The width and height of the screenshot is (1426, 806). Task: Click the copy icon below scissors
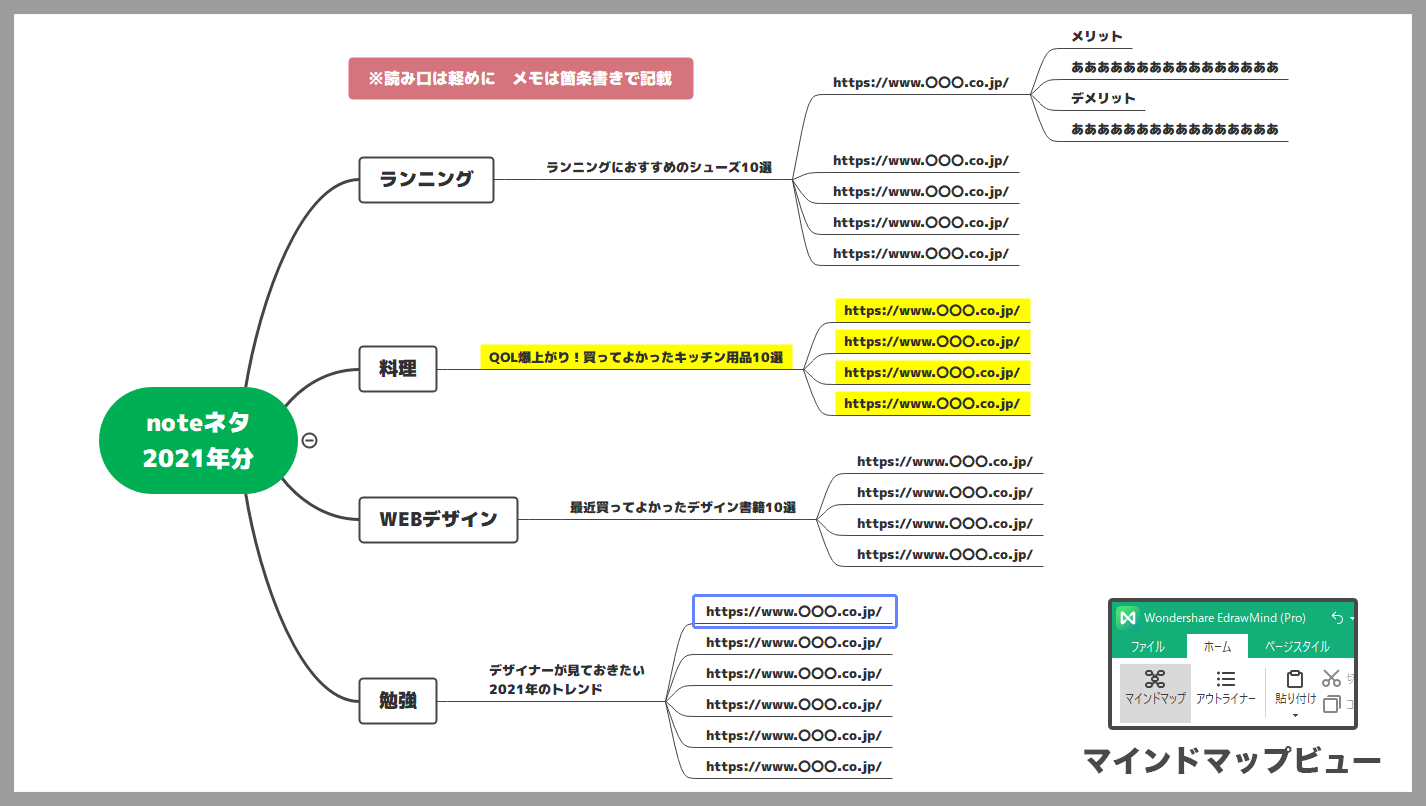coord(1331,704)
